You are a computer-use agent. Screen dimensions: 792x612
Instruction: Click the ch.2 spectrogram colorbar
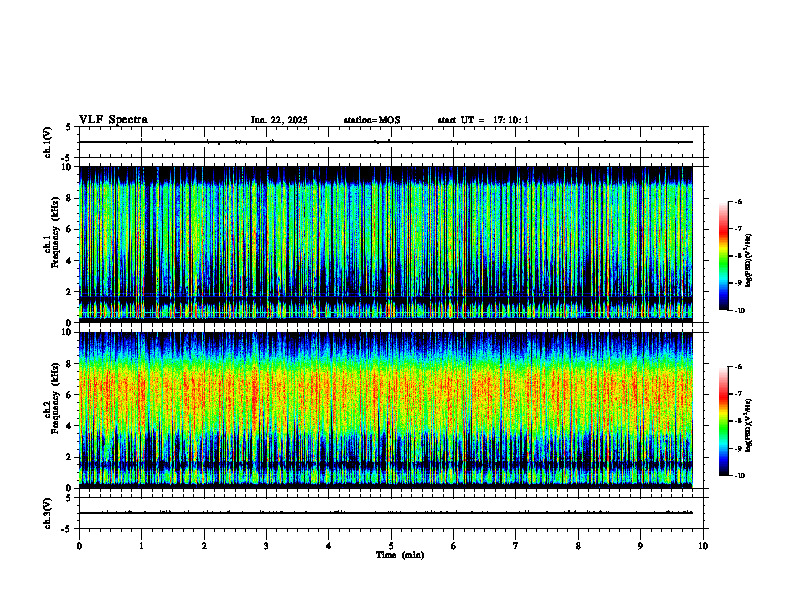(724, 421)
